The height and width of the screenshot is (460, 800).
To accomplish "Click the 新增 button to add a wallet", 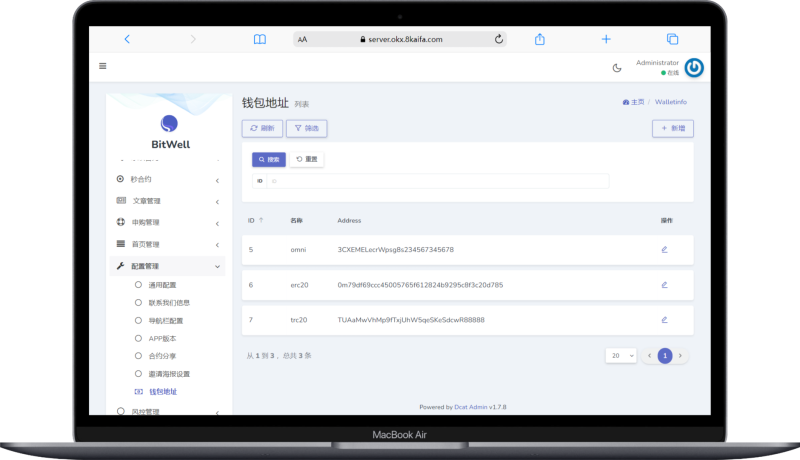I will click(x=672, y=128).
